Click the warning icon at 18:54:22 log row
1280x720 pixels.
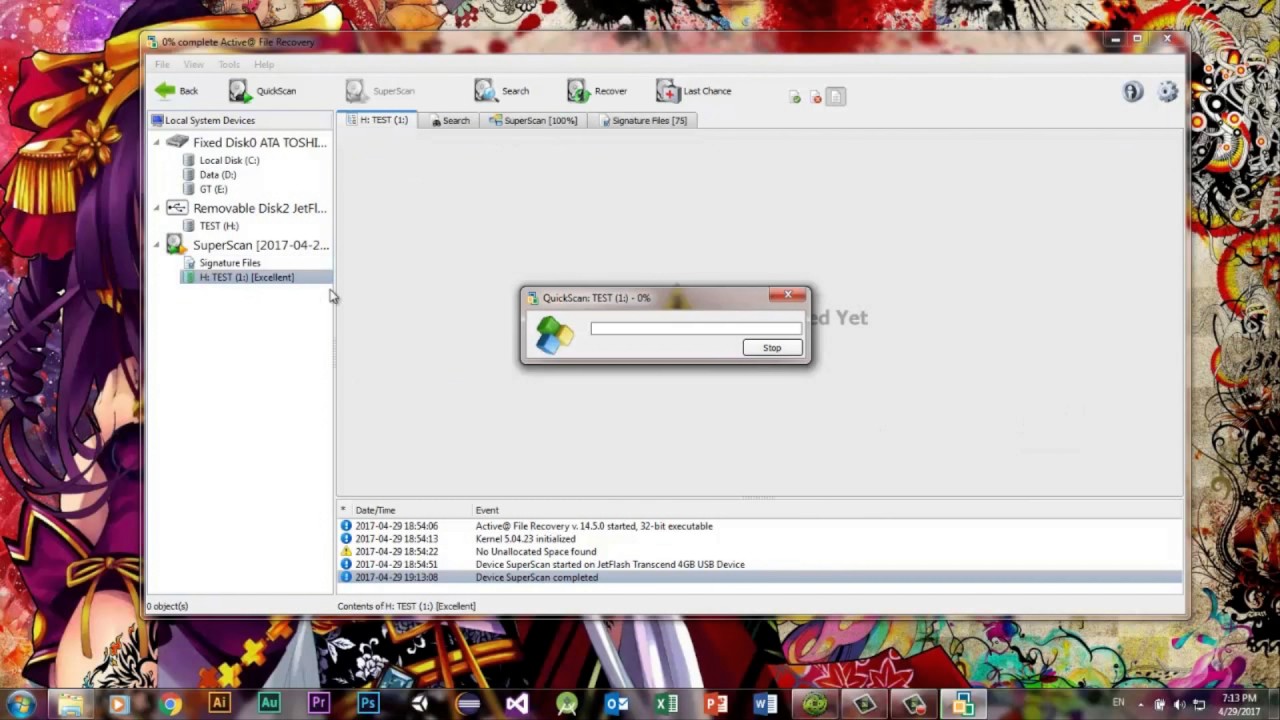click(346, 552)
